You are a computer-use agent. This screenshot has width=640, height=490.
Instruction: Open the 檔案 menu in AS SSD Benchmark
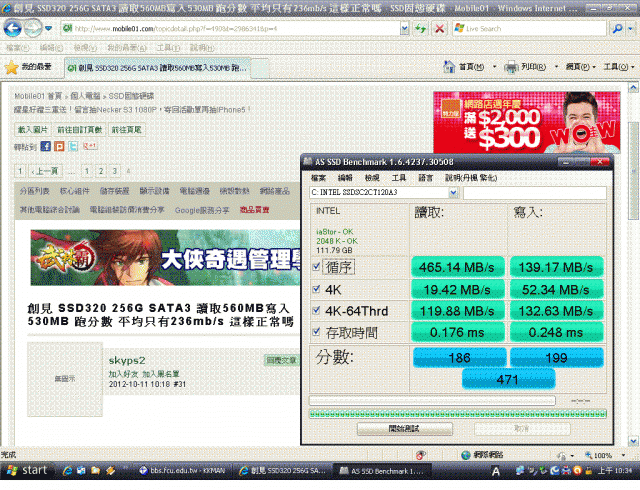(318, 178)
